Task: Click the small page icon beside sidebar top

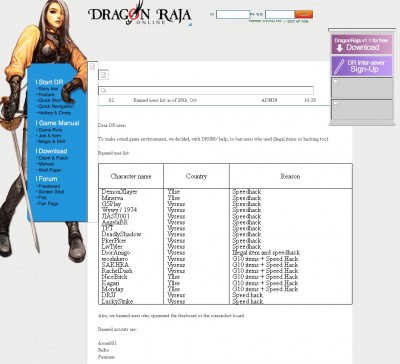Action: coord(92,67)
